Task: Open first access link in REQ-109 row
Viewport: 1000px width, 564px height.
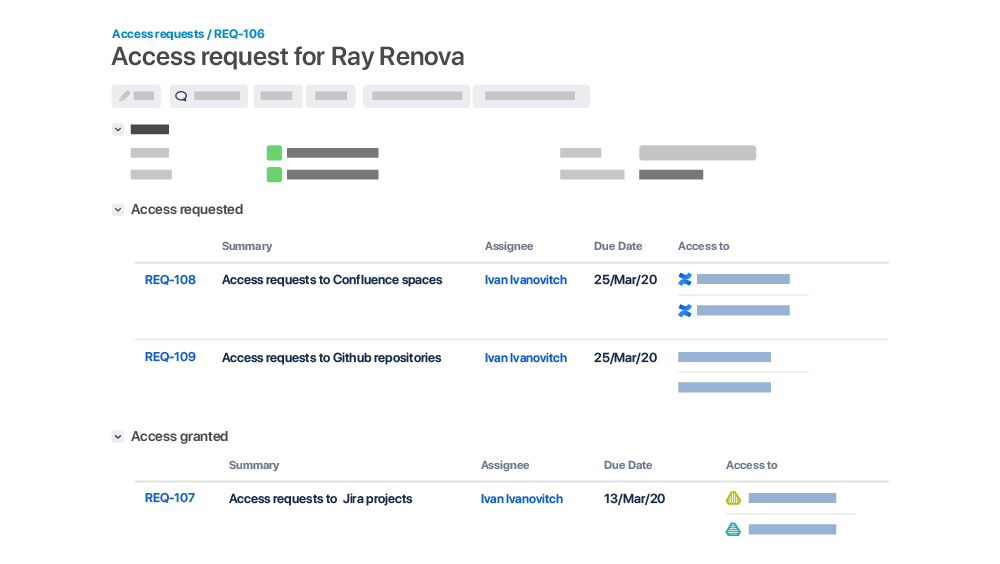Action: (724, 357)
